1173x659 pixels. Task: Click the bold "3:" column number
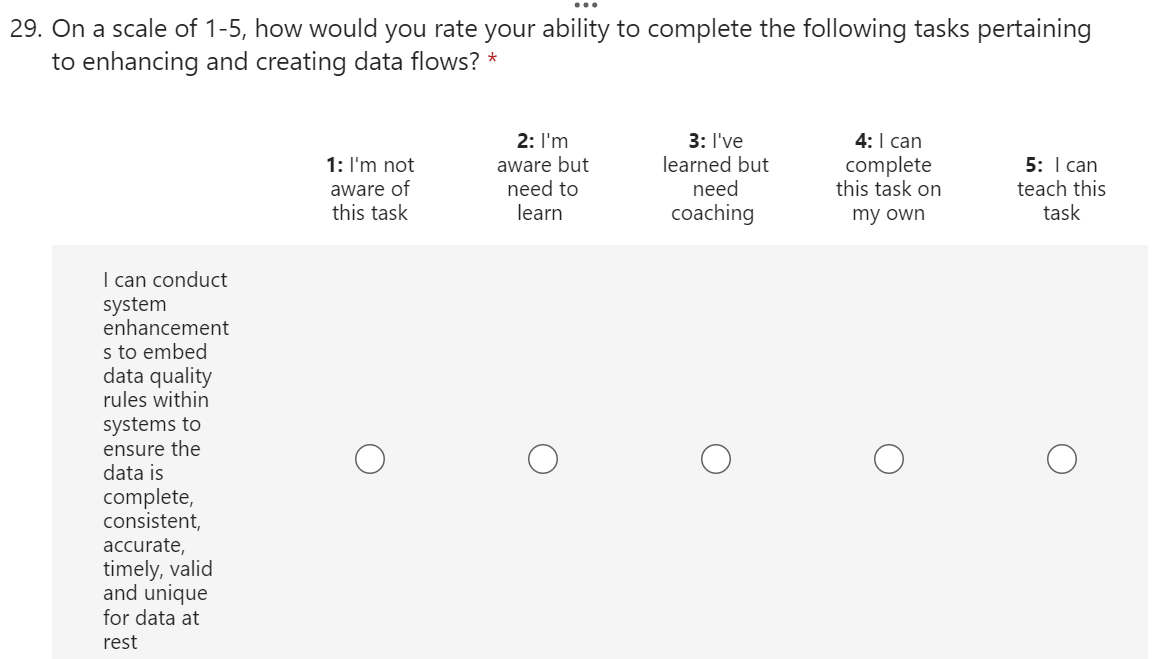[686, 141]
